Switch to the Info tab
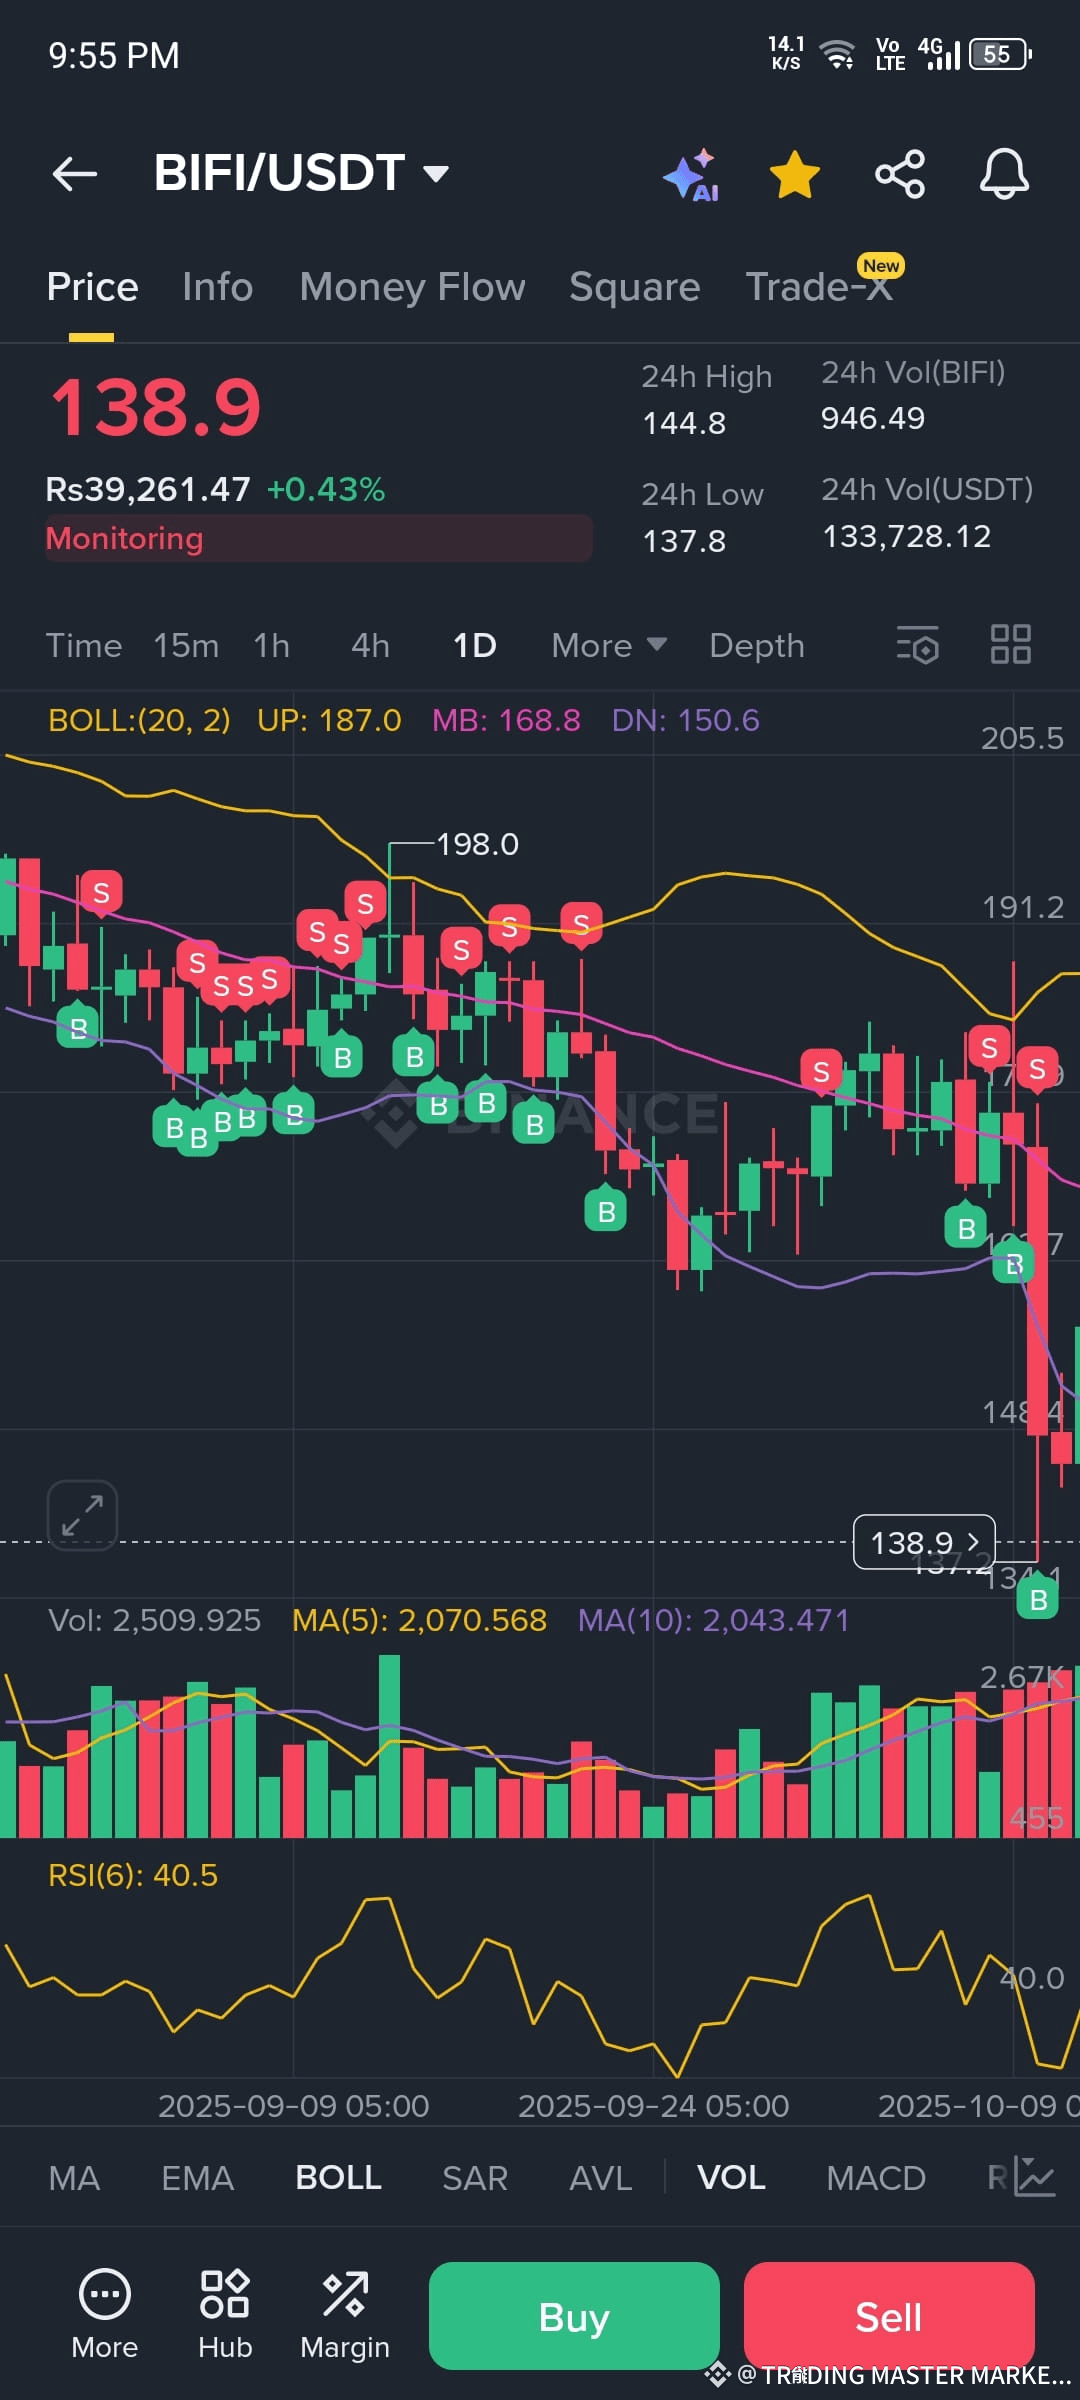This screenshot has height=2400, width=1080. pos(218,287)
